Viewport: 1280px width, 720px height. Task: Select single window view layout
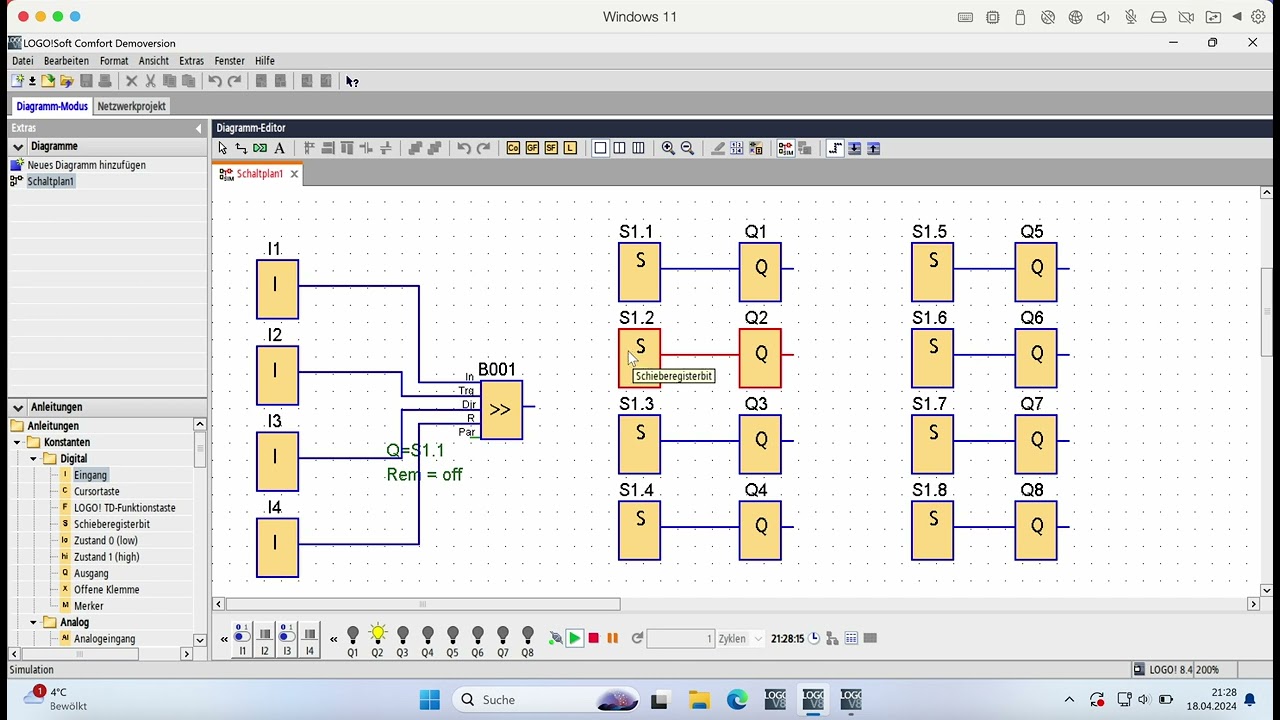point(600,148)
